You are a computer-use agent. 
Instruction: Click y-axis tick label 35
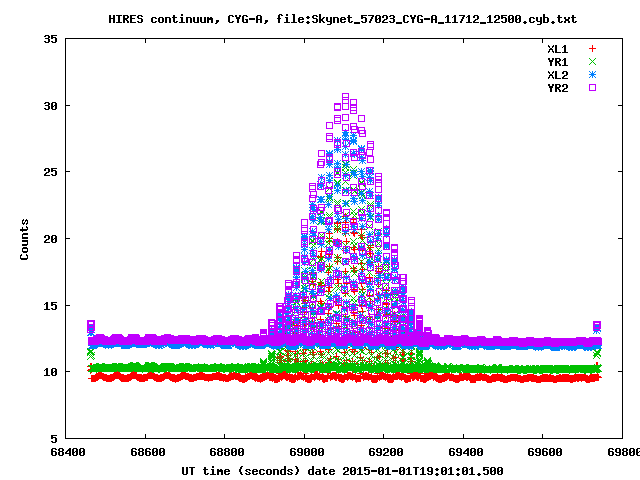pos(51,39)
